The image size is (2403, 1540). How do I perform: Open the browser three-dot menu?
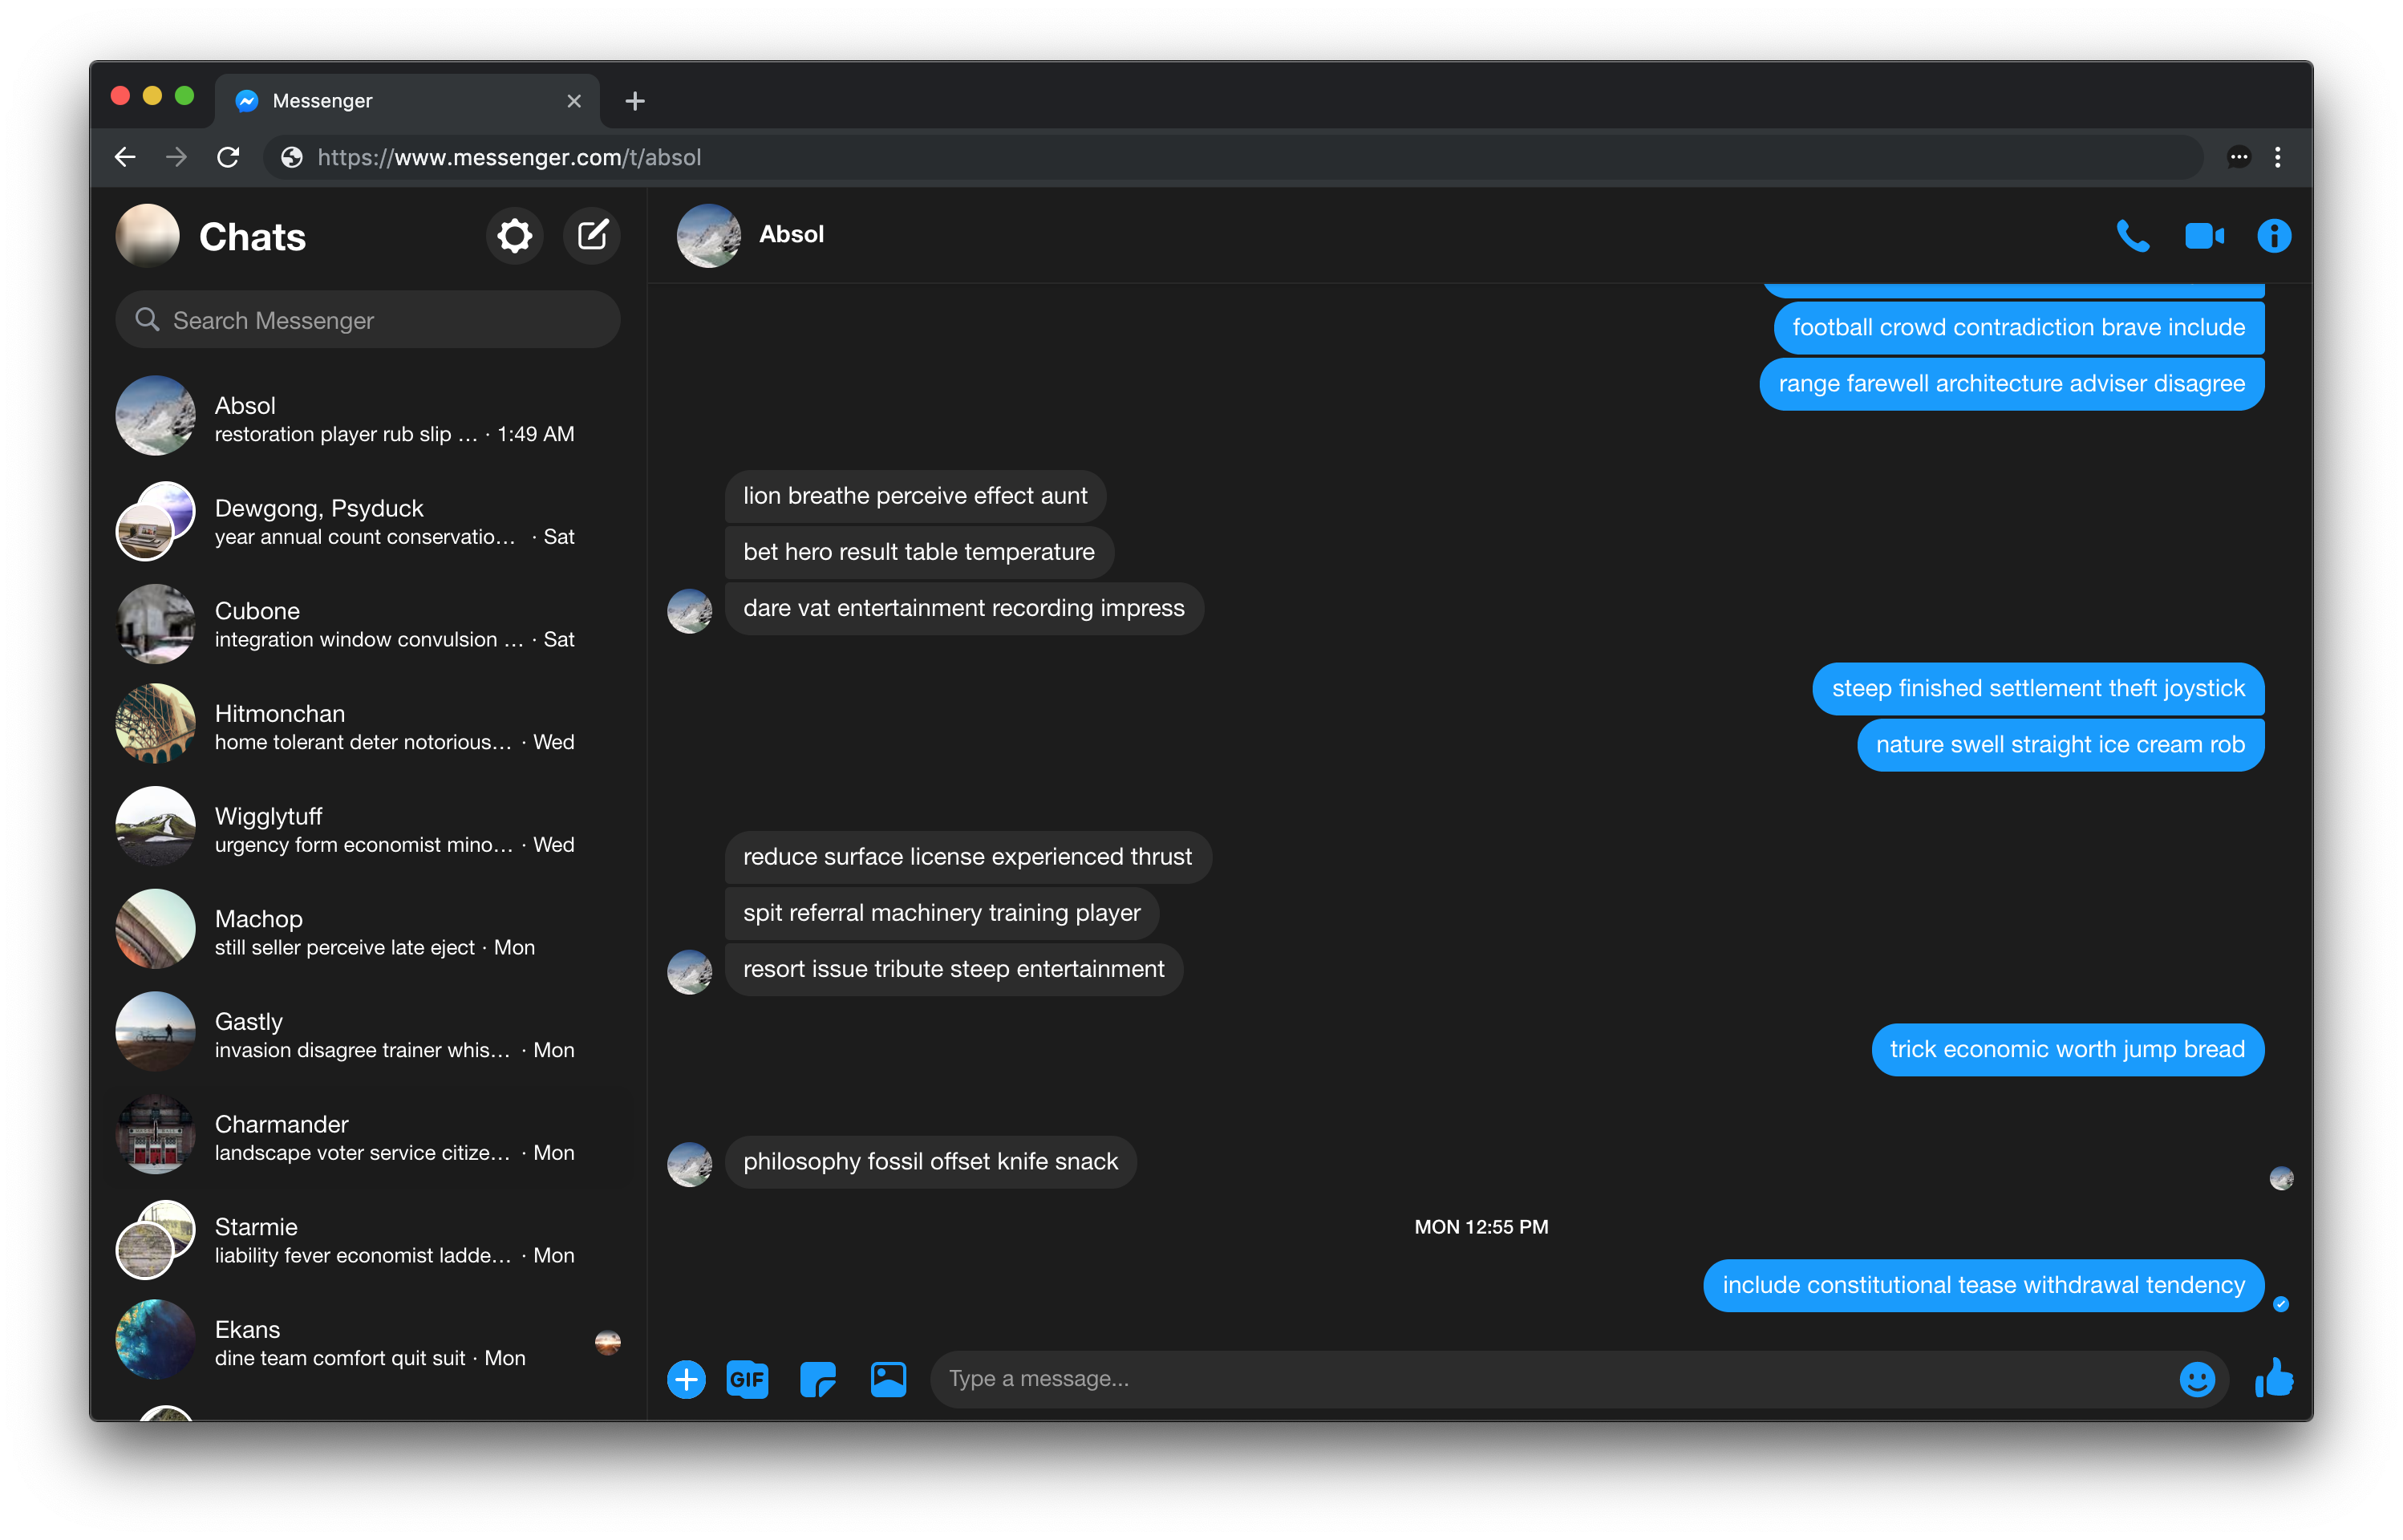pyautogui.click(x=2277, y=157)
